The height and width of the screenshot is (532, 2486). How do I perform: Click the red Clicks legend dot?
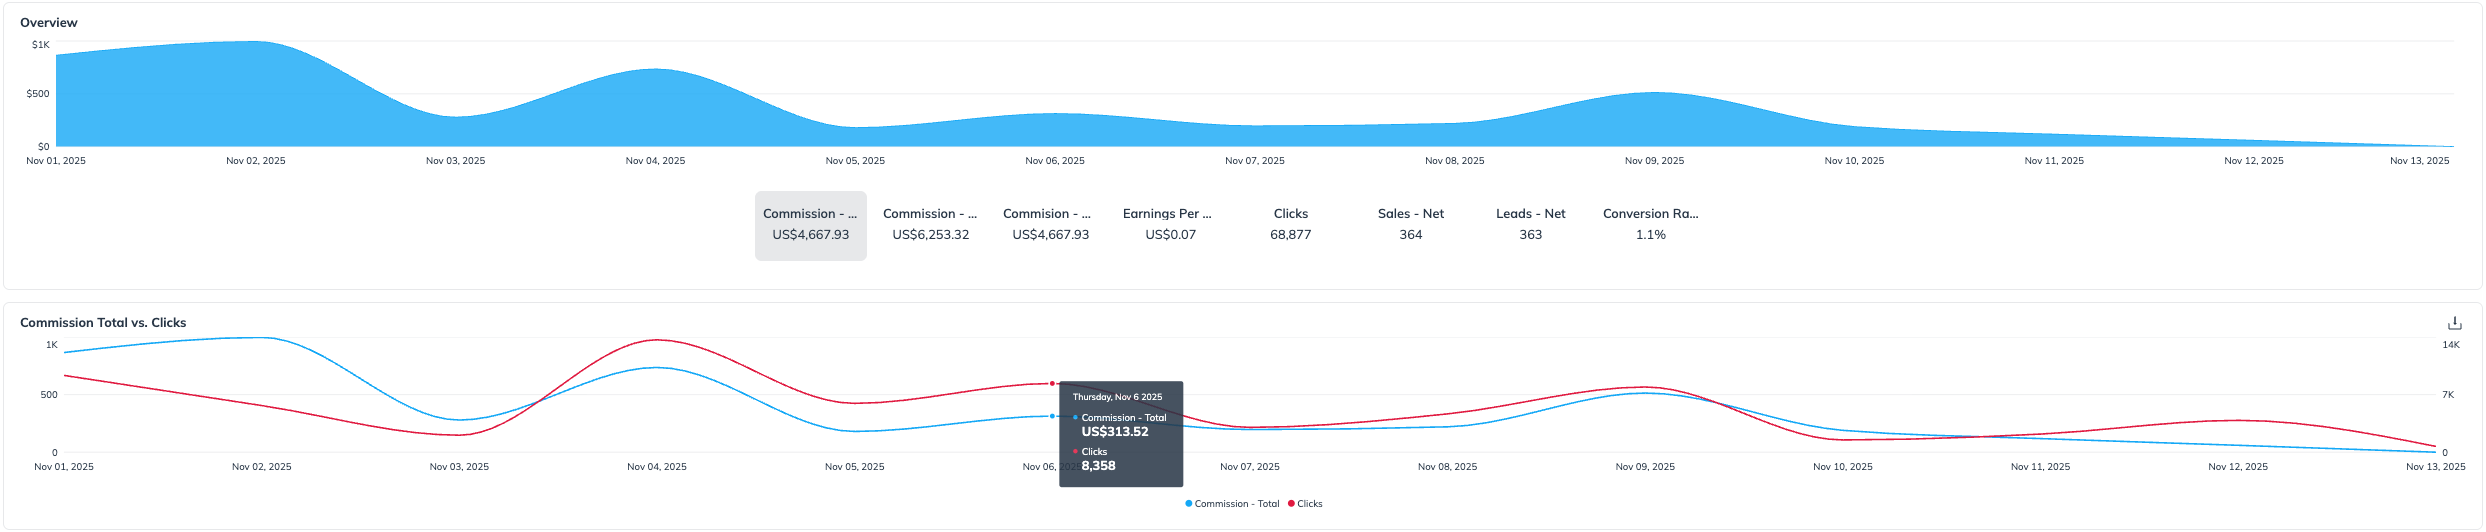tap(1291, 504)
